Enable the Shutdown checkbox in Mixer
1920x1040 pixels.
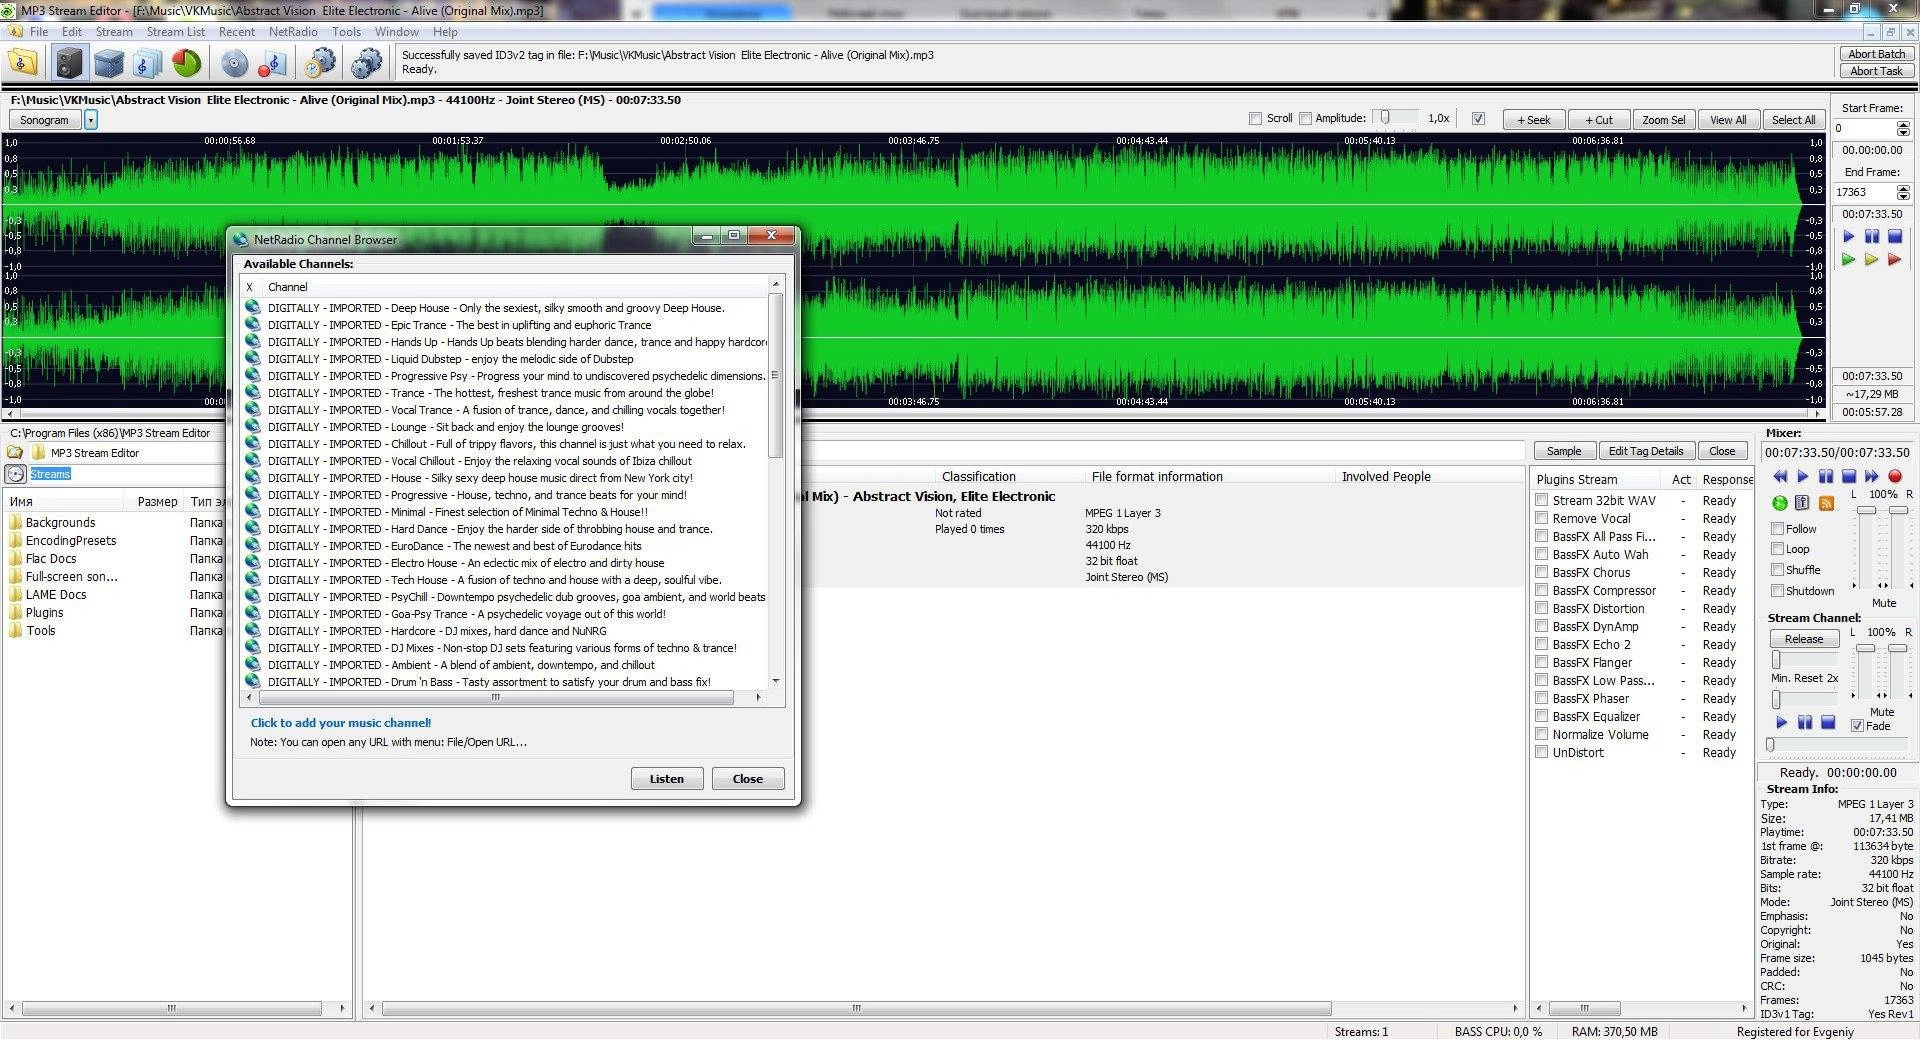[x=1778, y=591]
